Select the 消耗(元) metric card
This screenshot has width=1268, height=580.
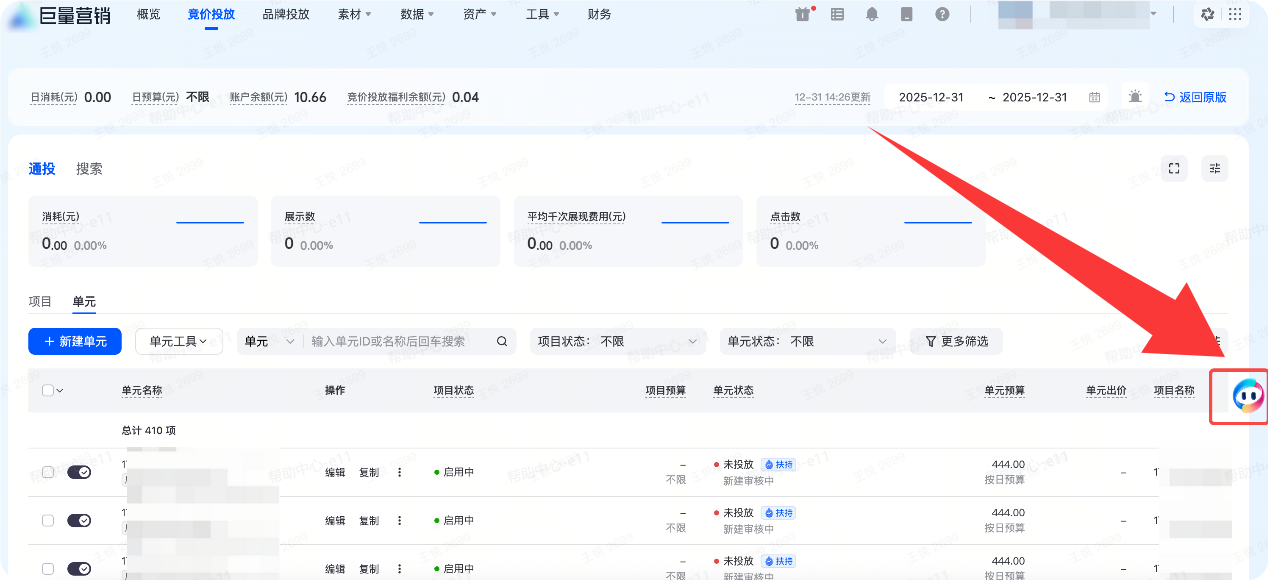pos(142,231)
